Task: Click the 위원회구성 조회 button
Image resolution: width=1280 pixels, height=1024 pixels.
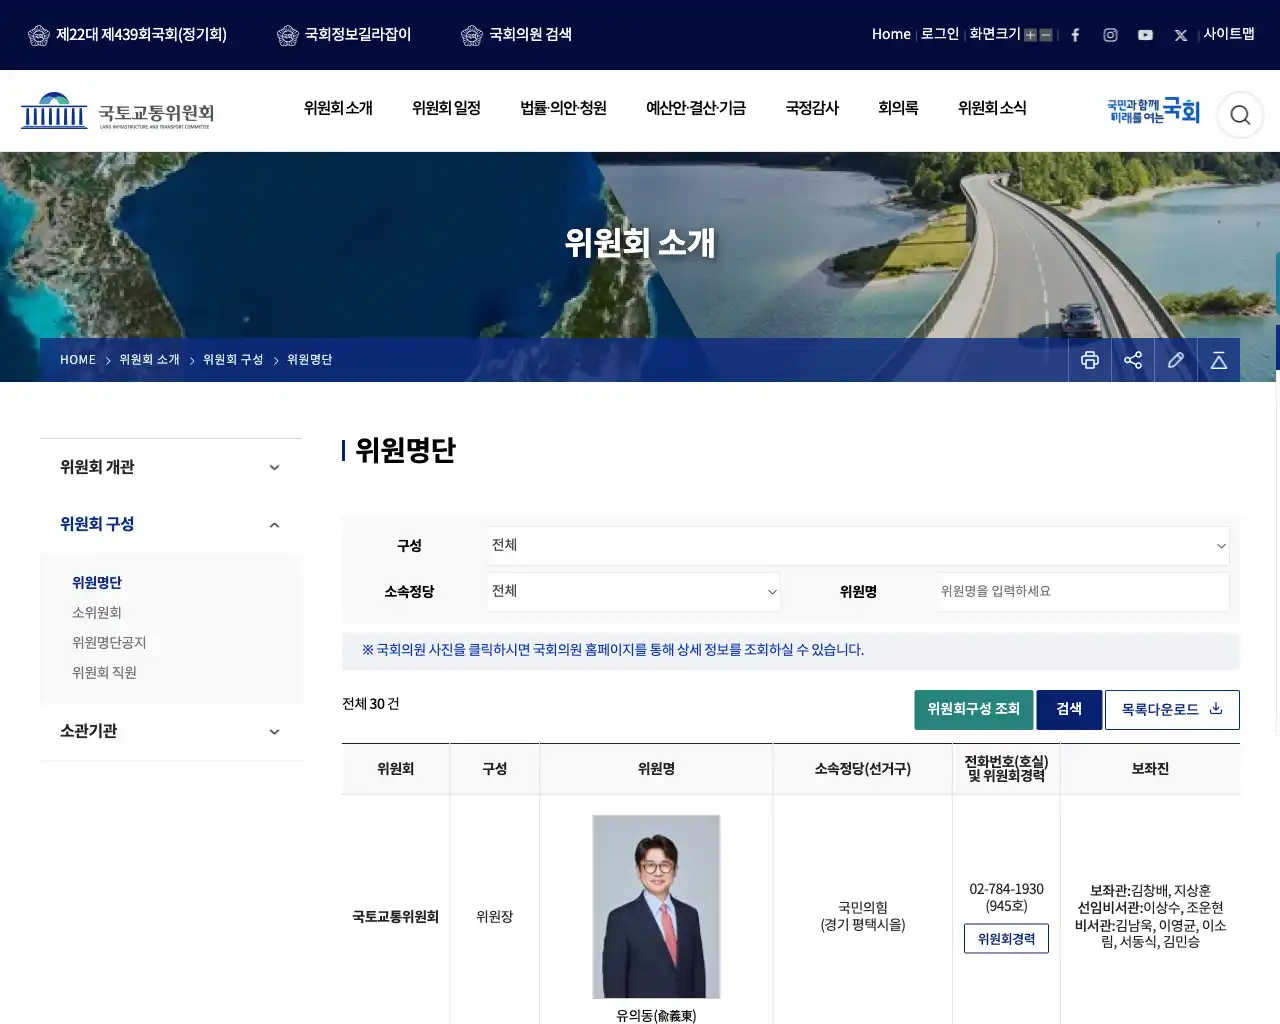Action: [974, 710]
